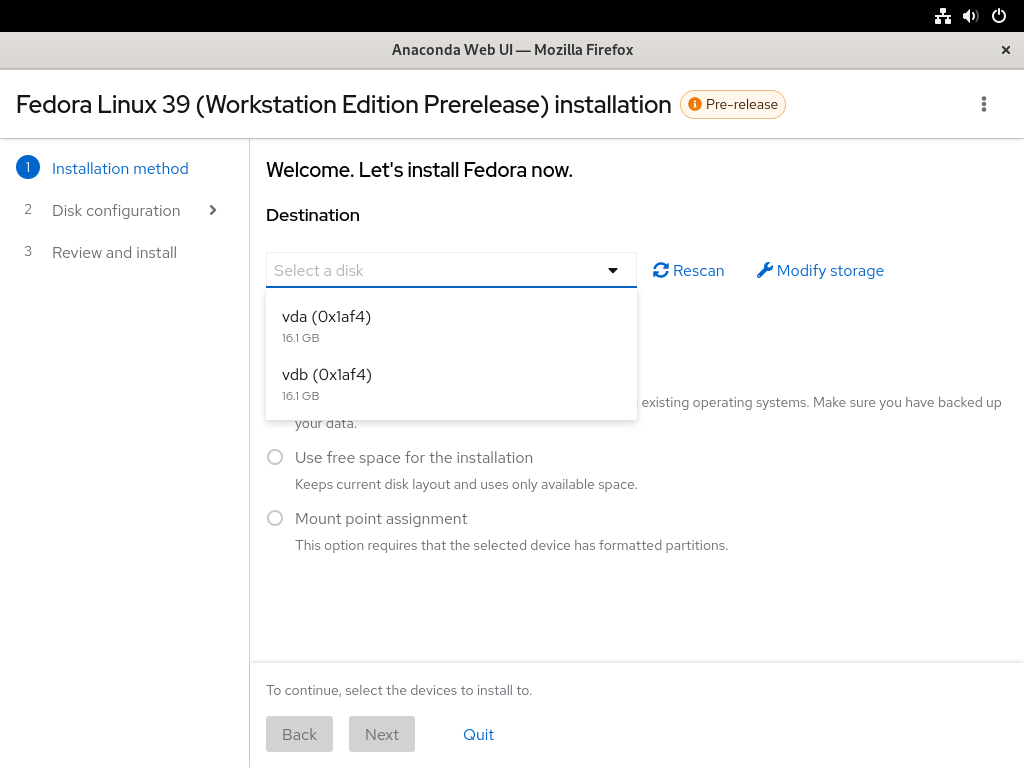
Task: Click the Pre-release info icon
Action: pos(695,104)
